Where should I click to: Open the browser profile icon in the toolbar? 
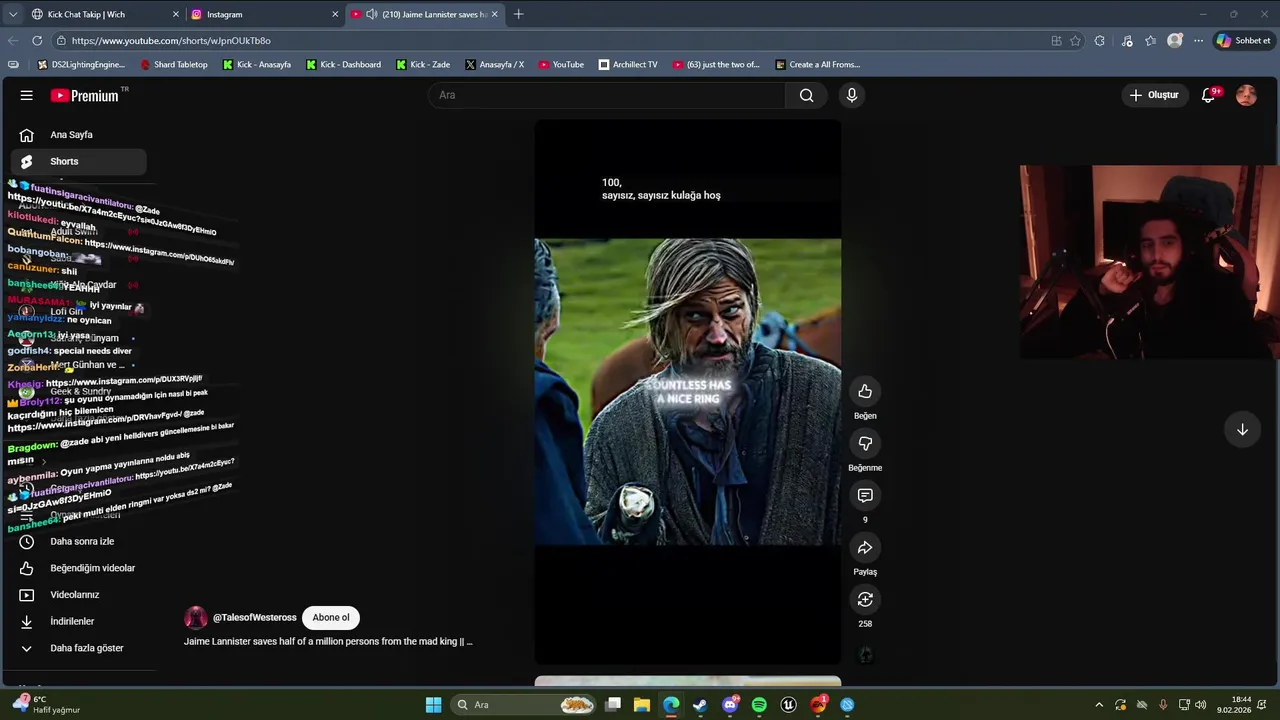click(1175, 41)
